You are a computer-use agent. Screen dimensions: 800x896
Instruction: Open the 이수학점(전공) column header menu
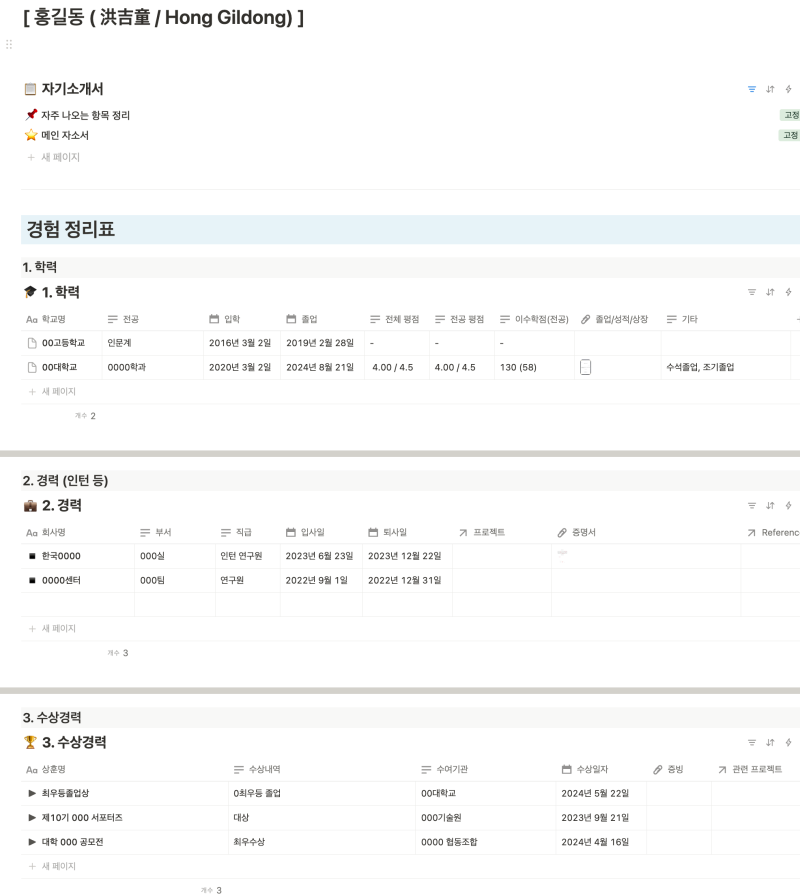tap(534, 319)
